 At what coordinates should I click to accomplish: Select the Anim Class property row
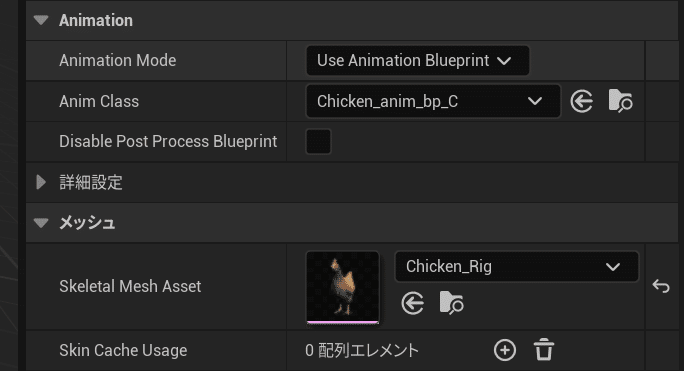pyautogui.click(x=335, y=101)
